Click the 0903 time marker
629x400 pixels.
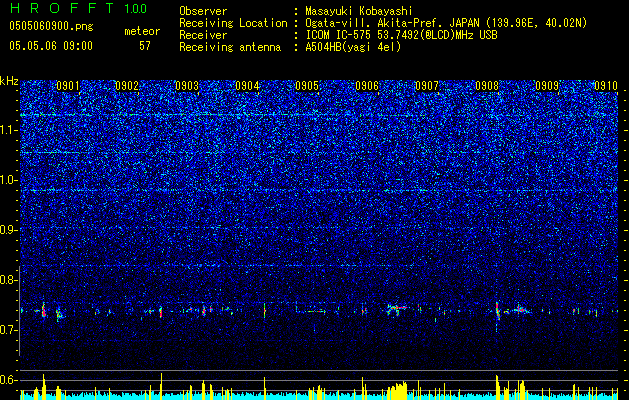[187, 86]
